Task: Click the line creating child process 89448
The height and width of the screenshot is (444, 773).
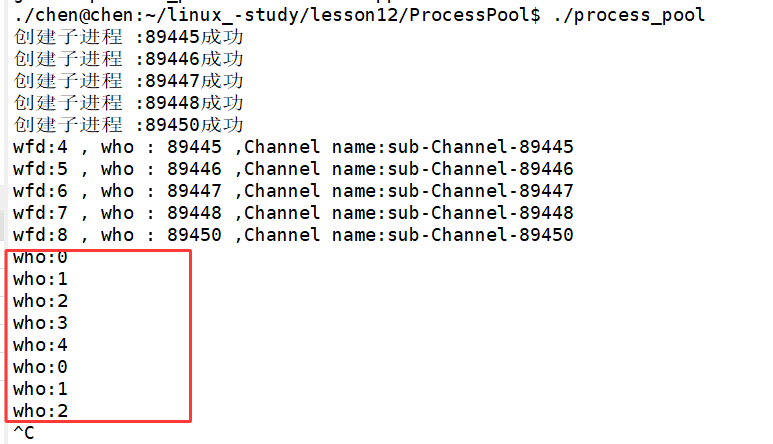Action: 128,103
